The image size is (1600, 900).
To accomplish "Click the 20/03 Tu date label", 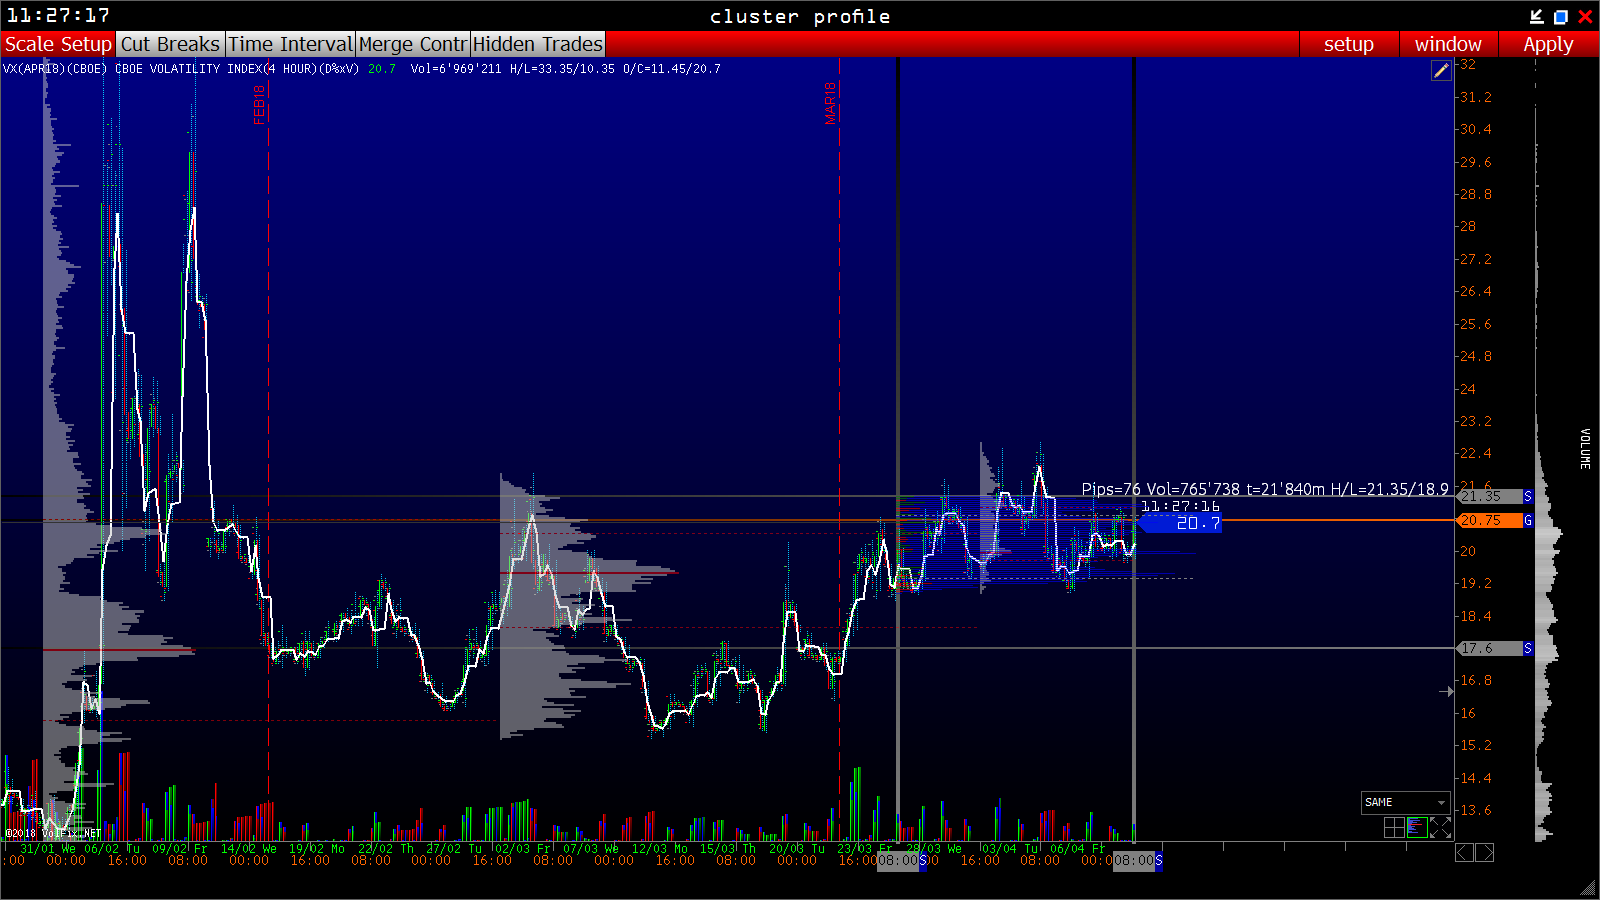I will point(797,849).
